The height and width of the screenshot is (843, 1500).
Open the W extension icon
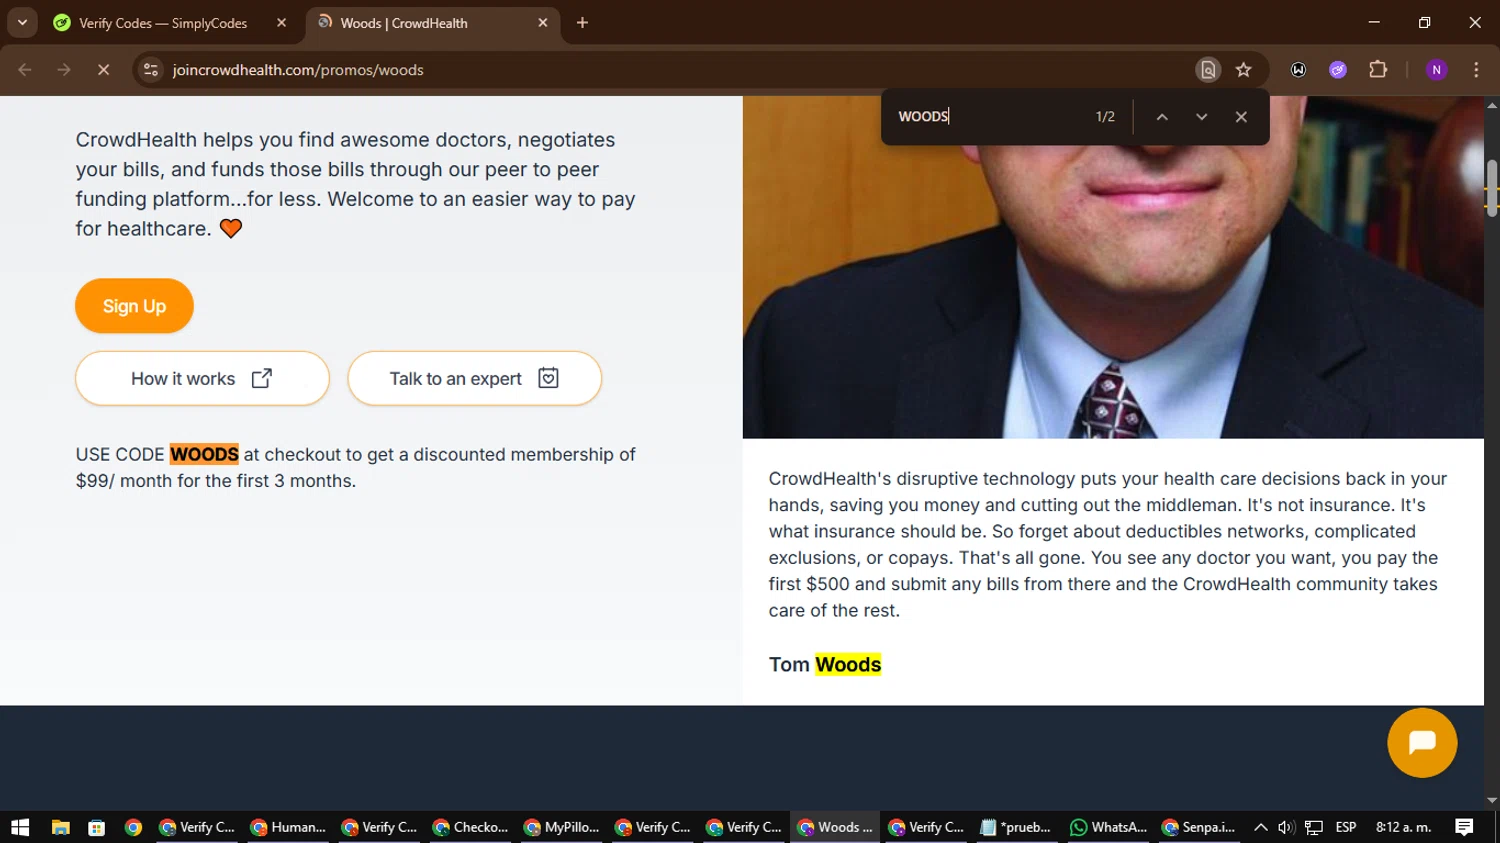pos(1298,70)
